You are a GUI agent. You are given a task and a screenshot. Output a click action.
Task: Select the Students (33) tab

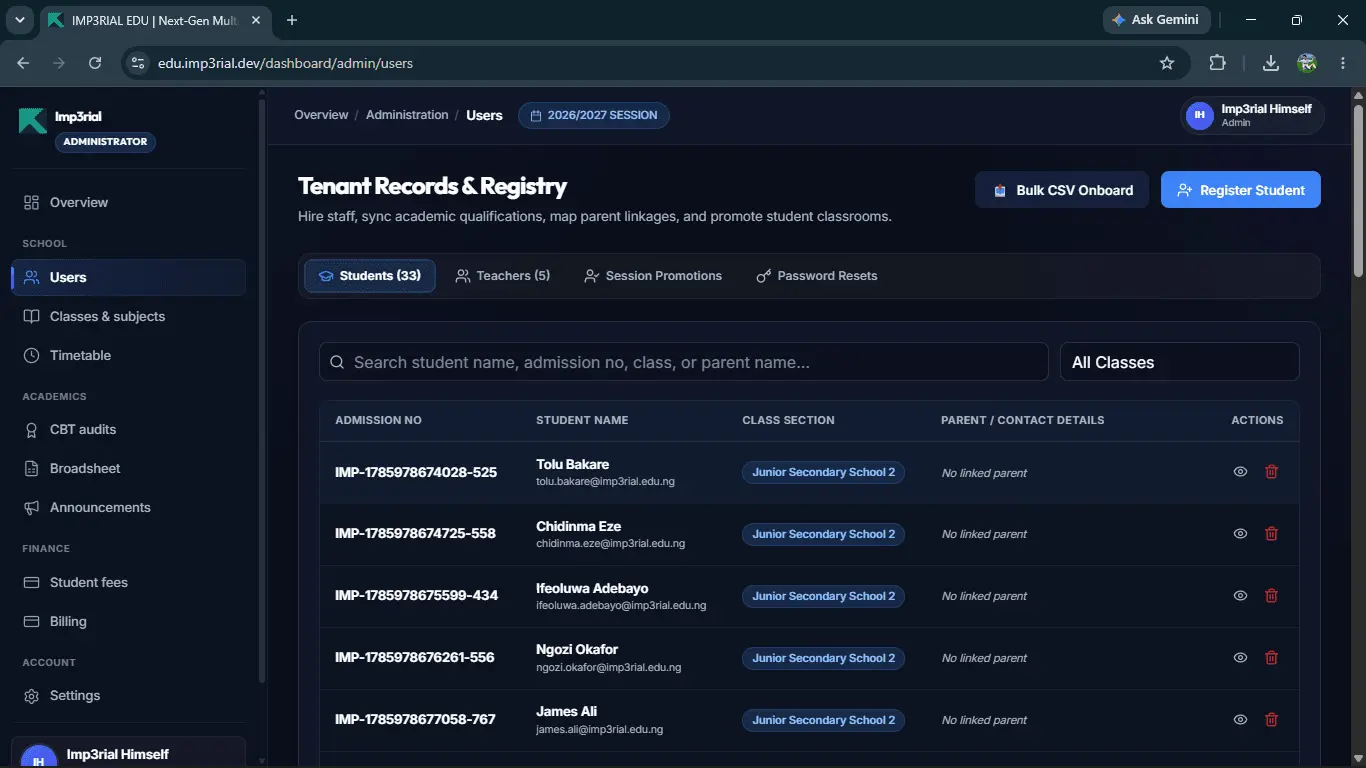click(x=370, y=276)
